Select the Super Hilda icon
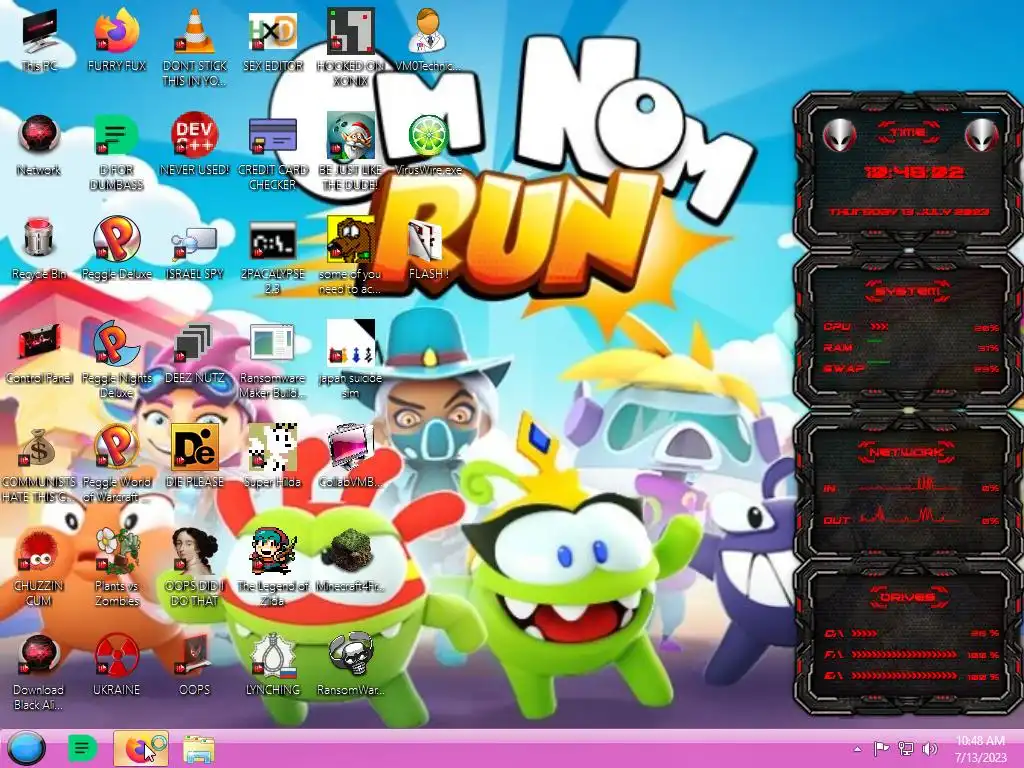 coord(273,448)
